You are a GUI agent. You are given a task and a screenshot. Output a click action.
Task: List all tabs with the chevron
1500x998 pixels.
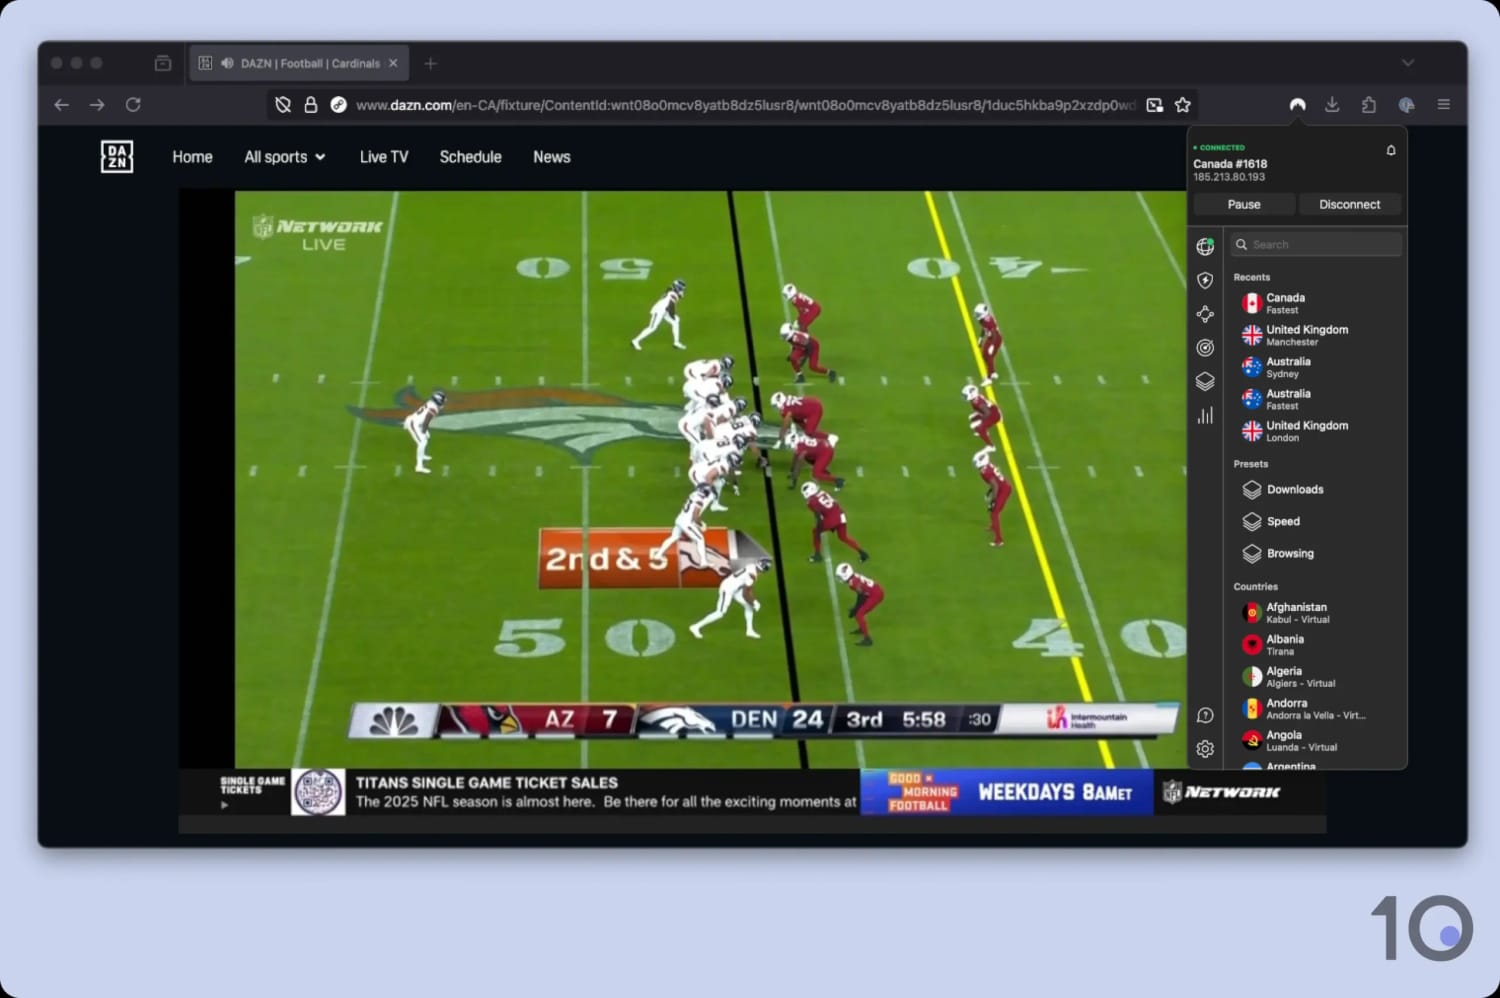point(1408,63)
